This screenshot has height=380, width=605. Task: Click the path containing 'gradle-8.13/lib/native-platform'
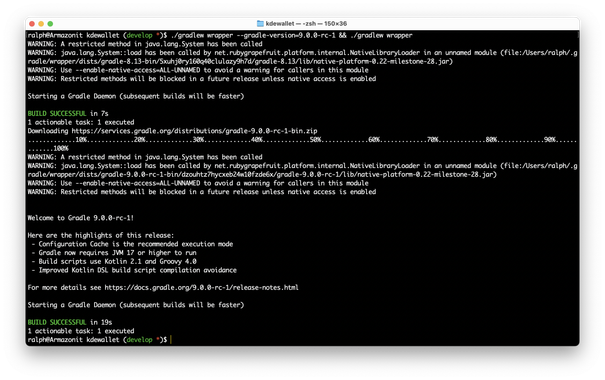point(240,61)
